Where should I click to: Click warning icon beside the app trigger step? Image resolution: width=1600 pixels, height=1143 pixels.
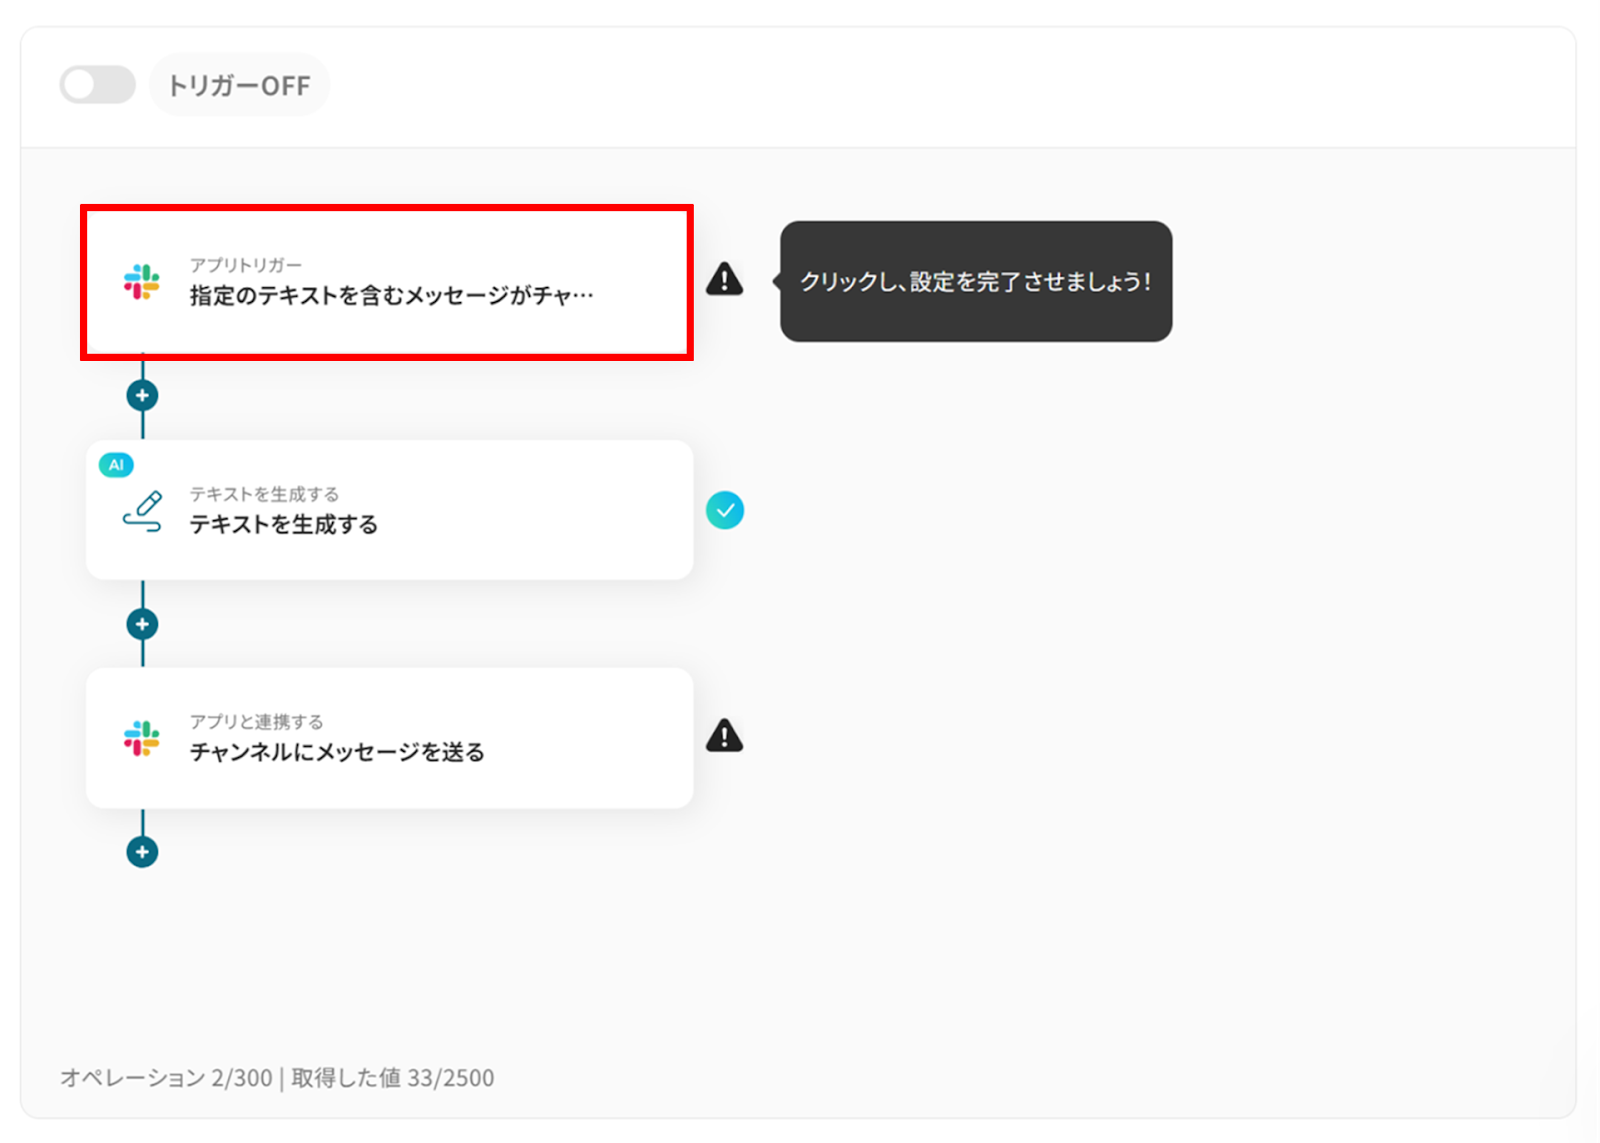(725, 279)
